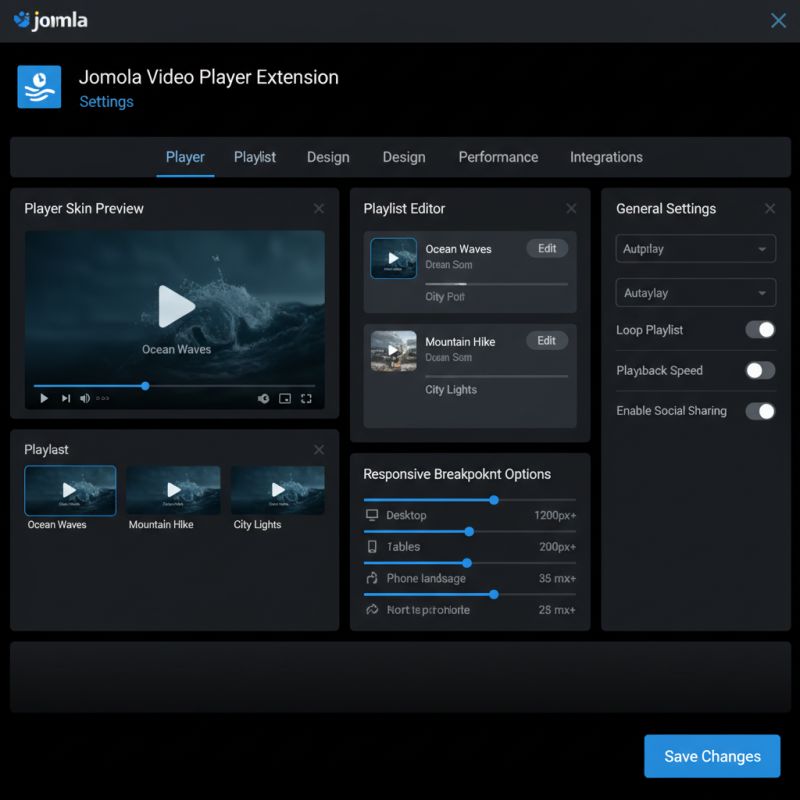The height and width of the screenshot is (800, 800).
Task: Select the City Lights thumbnail in the playlist
Action: (x=278, y=490)
